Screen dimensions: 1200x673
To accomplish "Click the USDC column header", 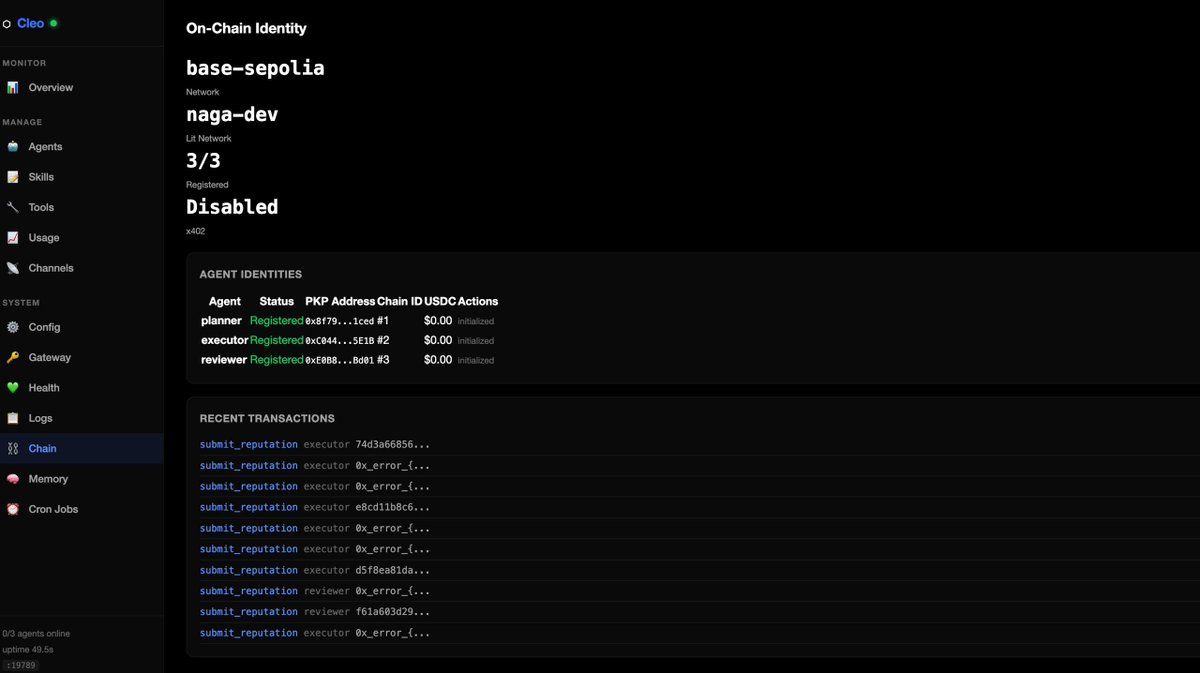I will [x=440, y=301].
